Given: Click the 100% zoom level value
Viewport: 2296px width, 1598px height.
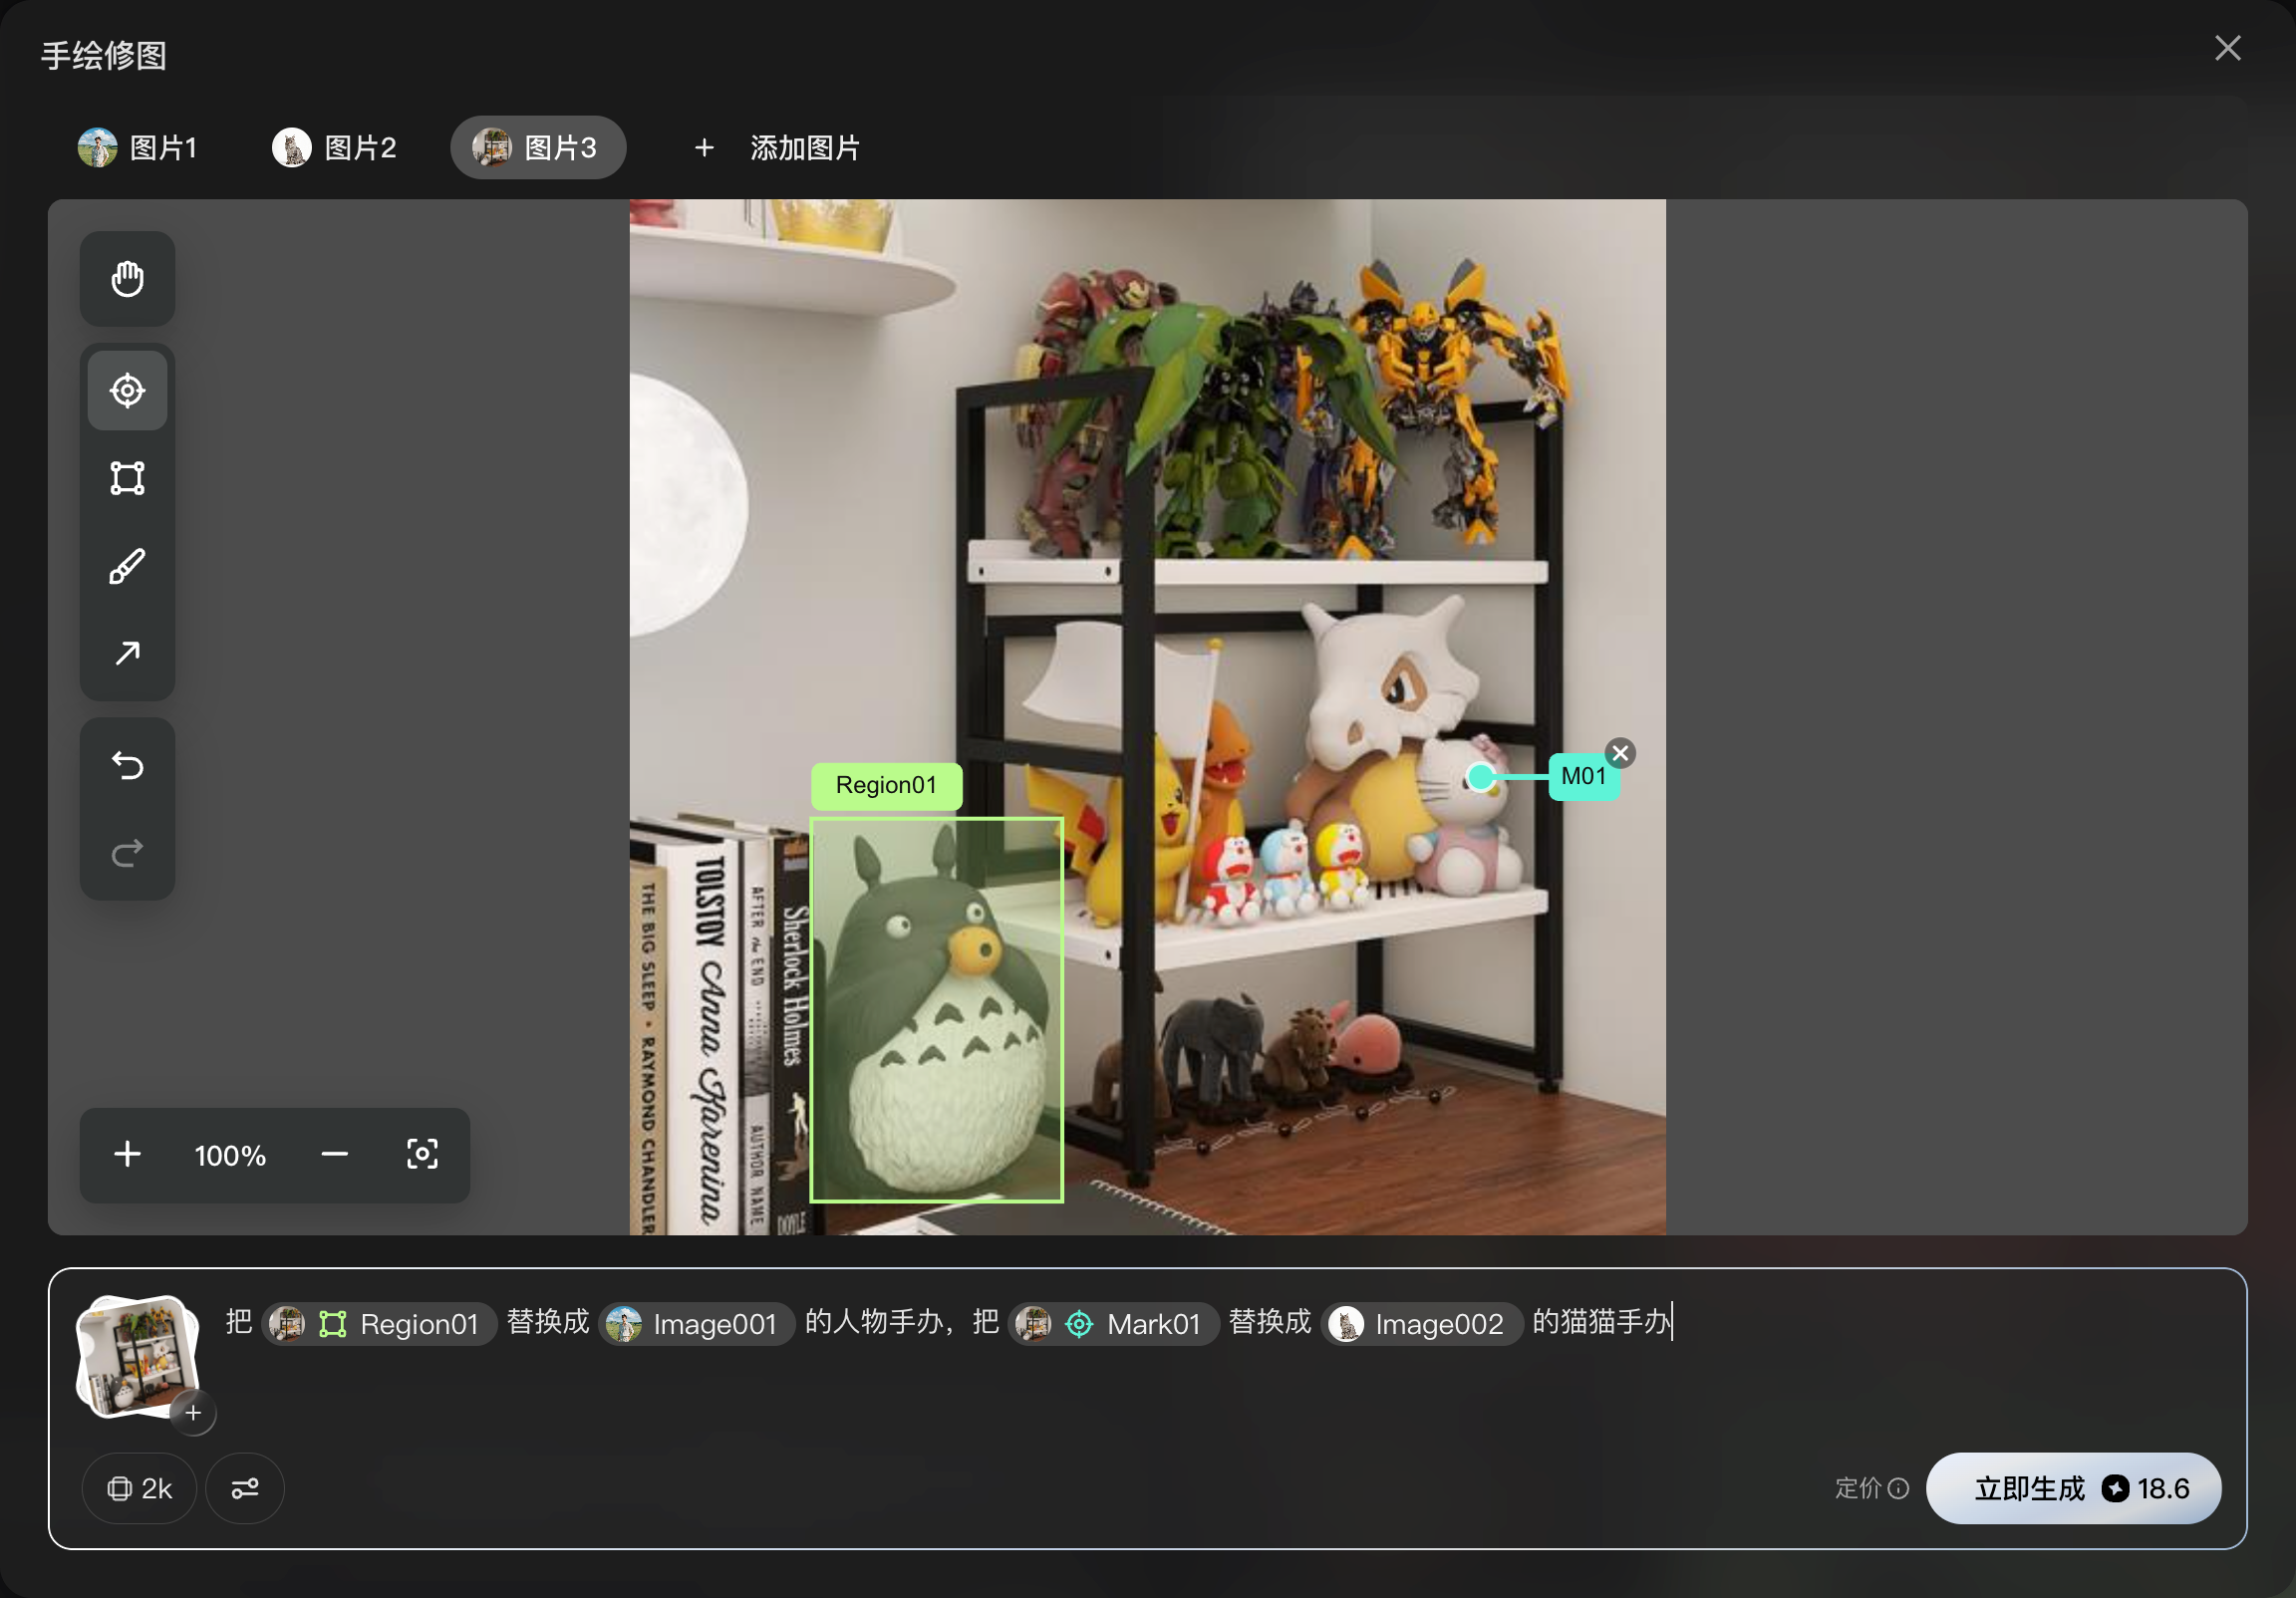Looking at the screenshot, I should pos(230,1156).
